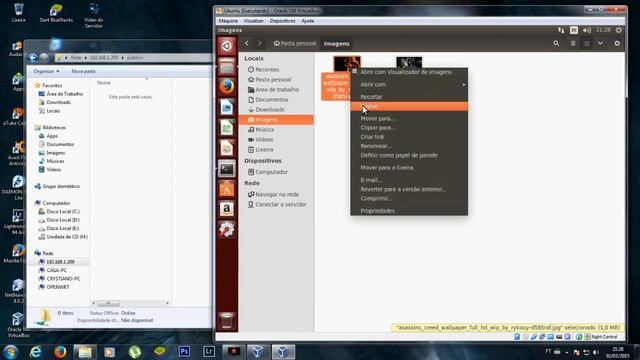
Task: Open Trash icon in Ubuntu launcher
Action: click(227, 320)
